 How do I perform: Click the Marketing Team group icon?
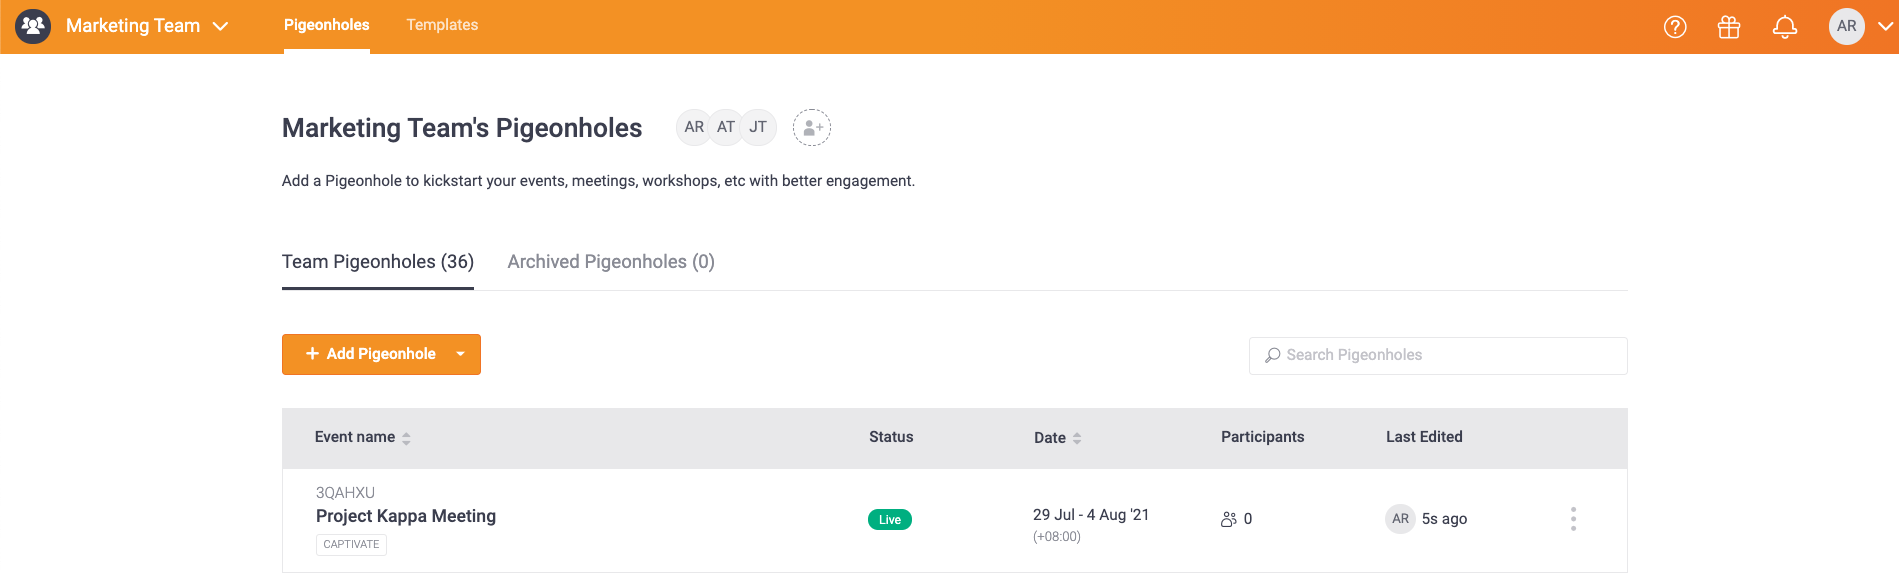click(x=33, y=26)
